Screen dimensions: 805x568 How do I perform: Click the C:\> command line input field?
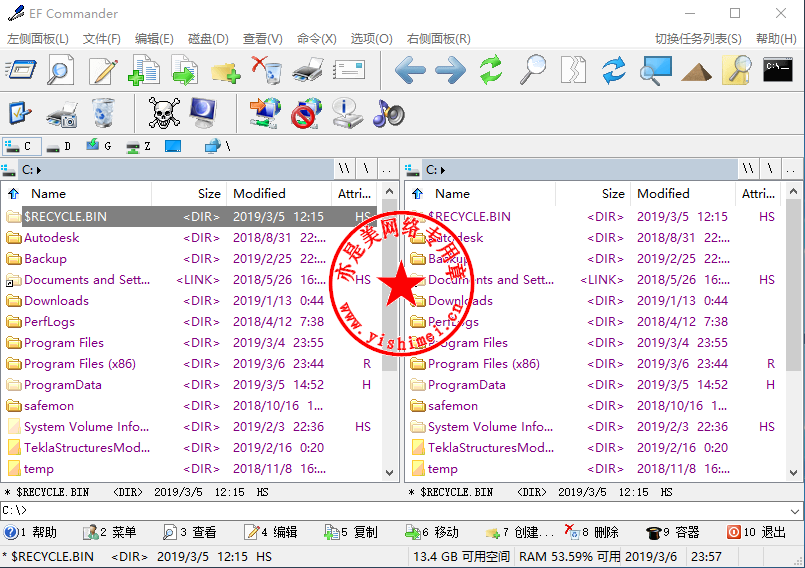[x=394, y=511]
